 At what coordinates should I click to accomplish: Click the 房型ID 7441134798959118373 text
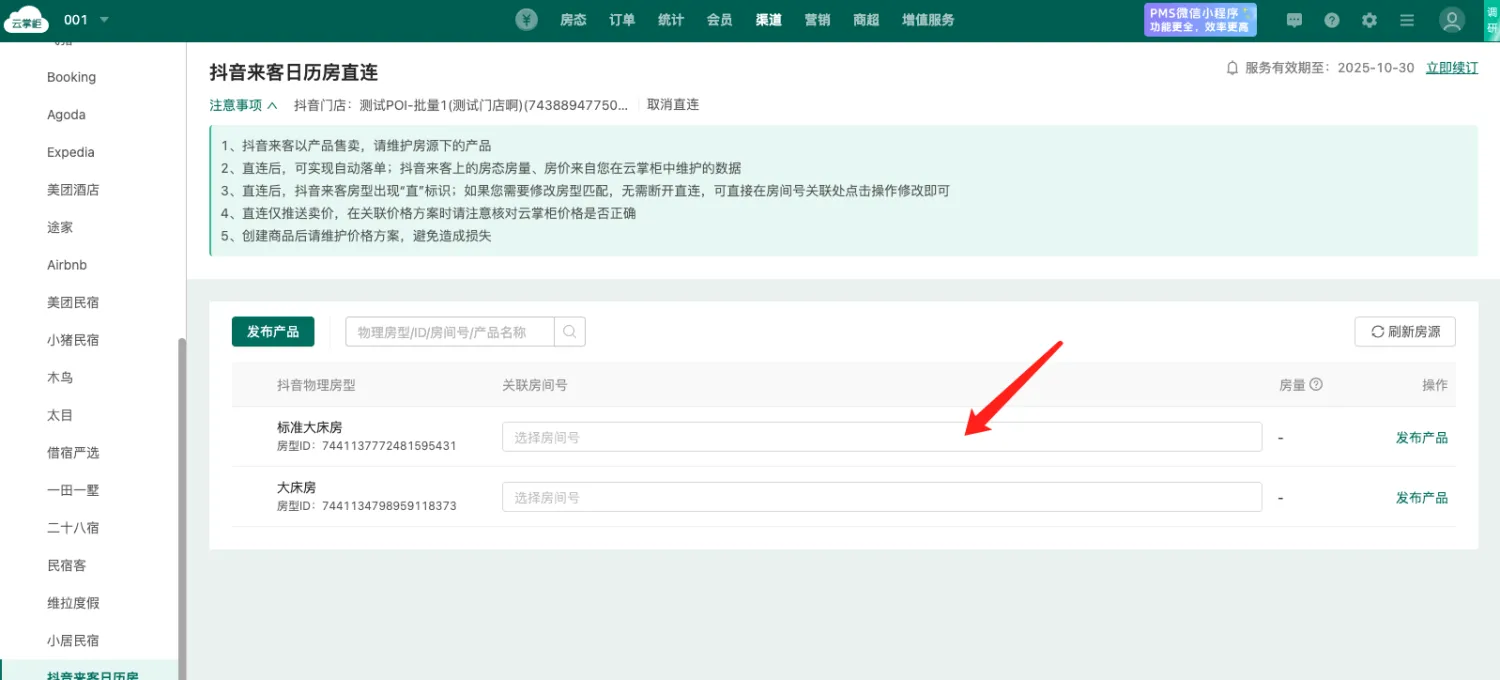(367, 506)
